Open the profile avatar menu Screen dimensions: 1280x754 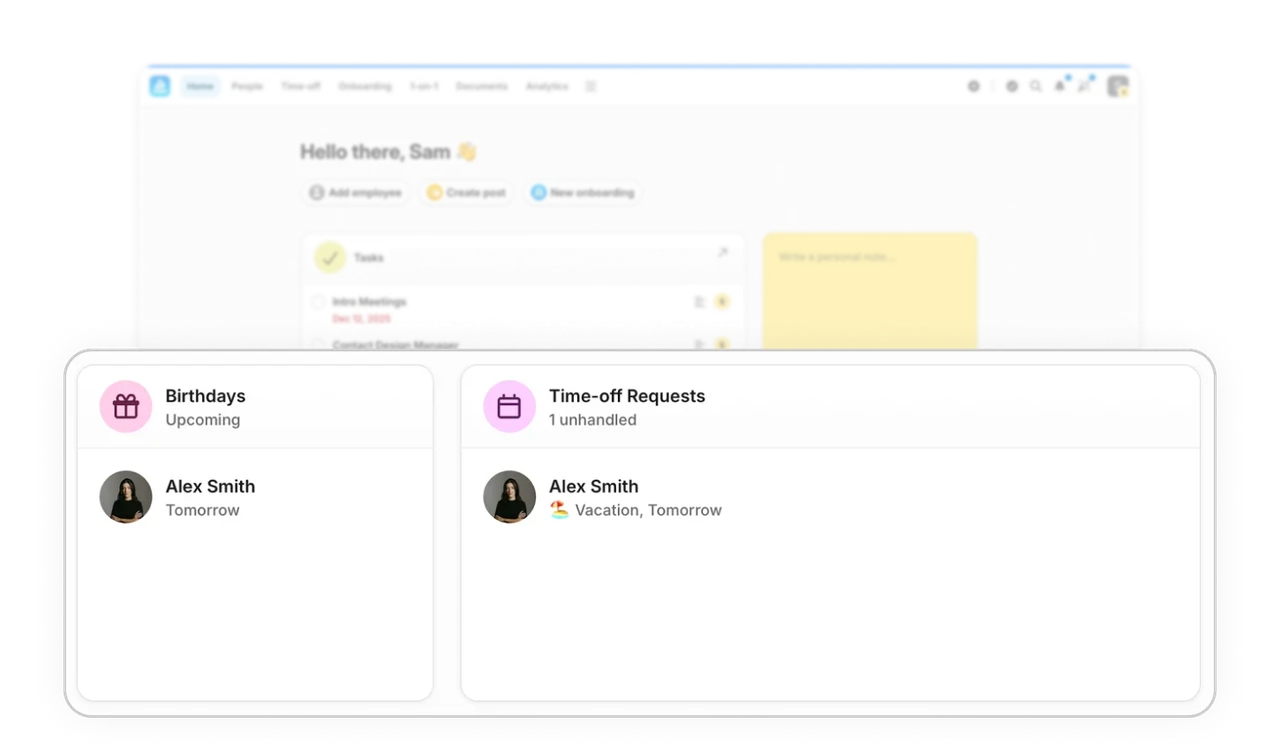[1117, 85]
